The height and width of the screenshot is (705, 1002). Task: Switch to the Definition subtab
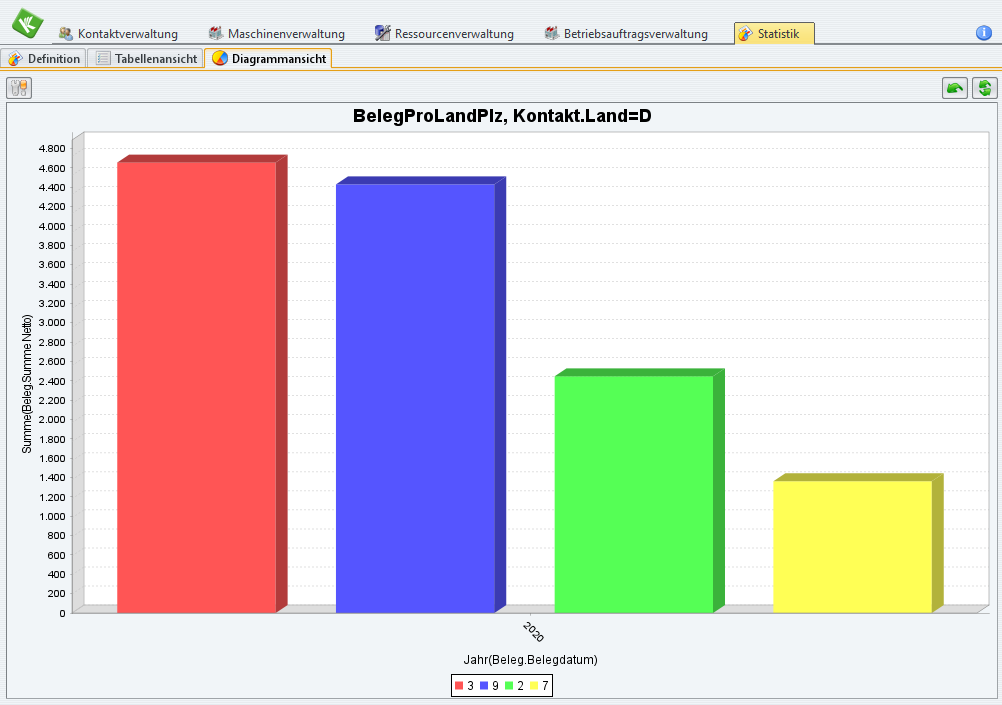(43, 58)
